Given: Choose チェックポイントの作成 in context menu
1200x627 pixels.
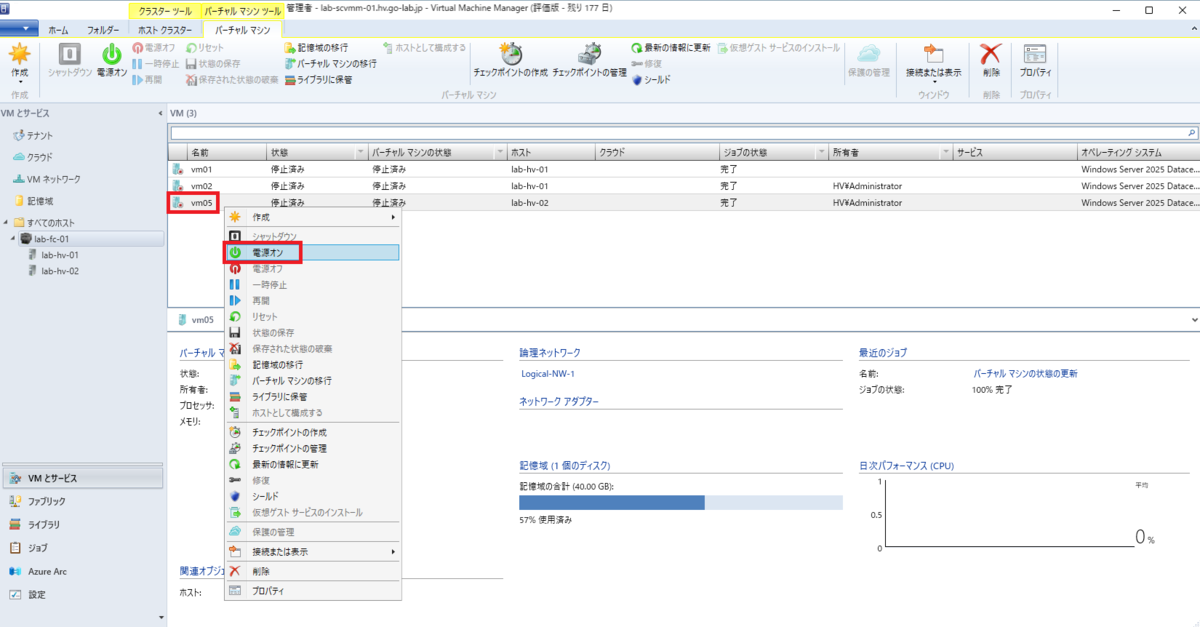Looking at the screenshot, I should tap(312, 432).
